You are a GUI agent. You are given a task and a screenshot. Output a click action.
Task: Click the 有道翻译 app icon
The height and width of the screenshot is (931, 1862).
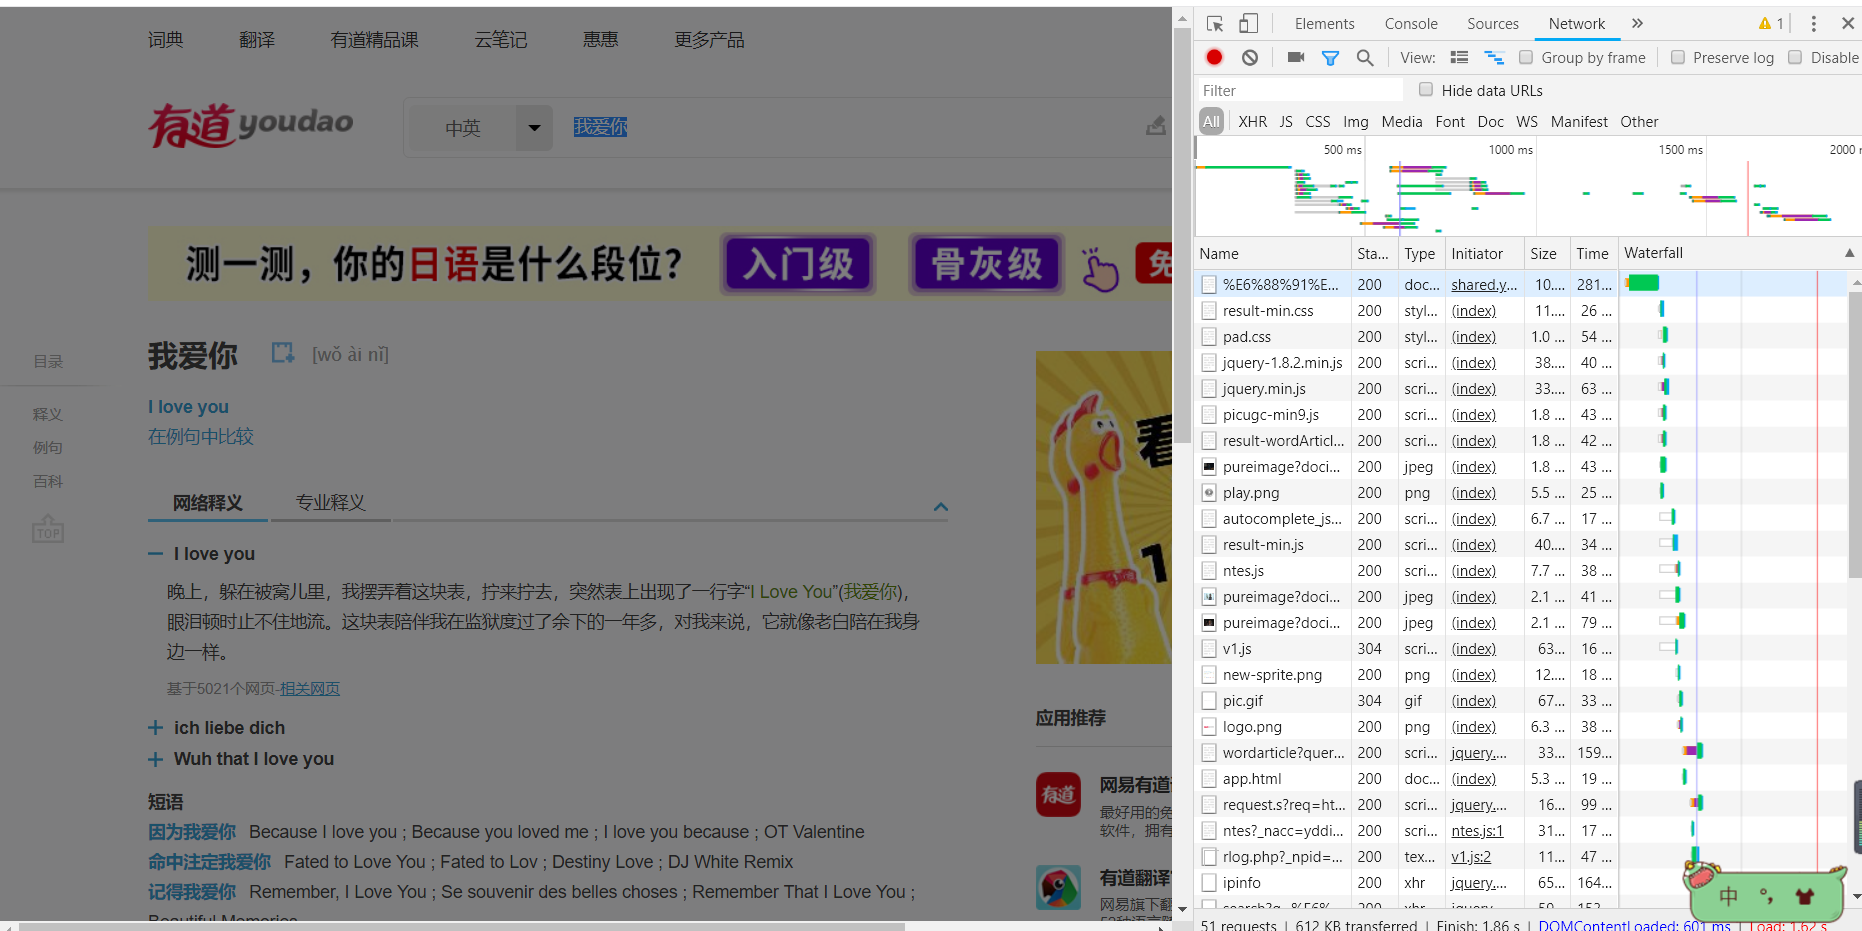[x=1058, y=887]
